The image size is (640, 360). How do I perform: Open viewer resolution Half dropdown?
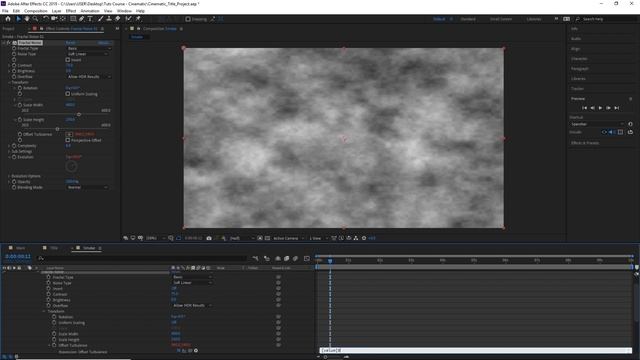tap(242, 238)
